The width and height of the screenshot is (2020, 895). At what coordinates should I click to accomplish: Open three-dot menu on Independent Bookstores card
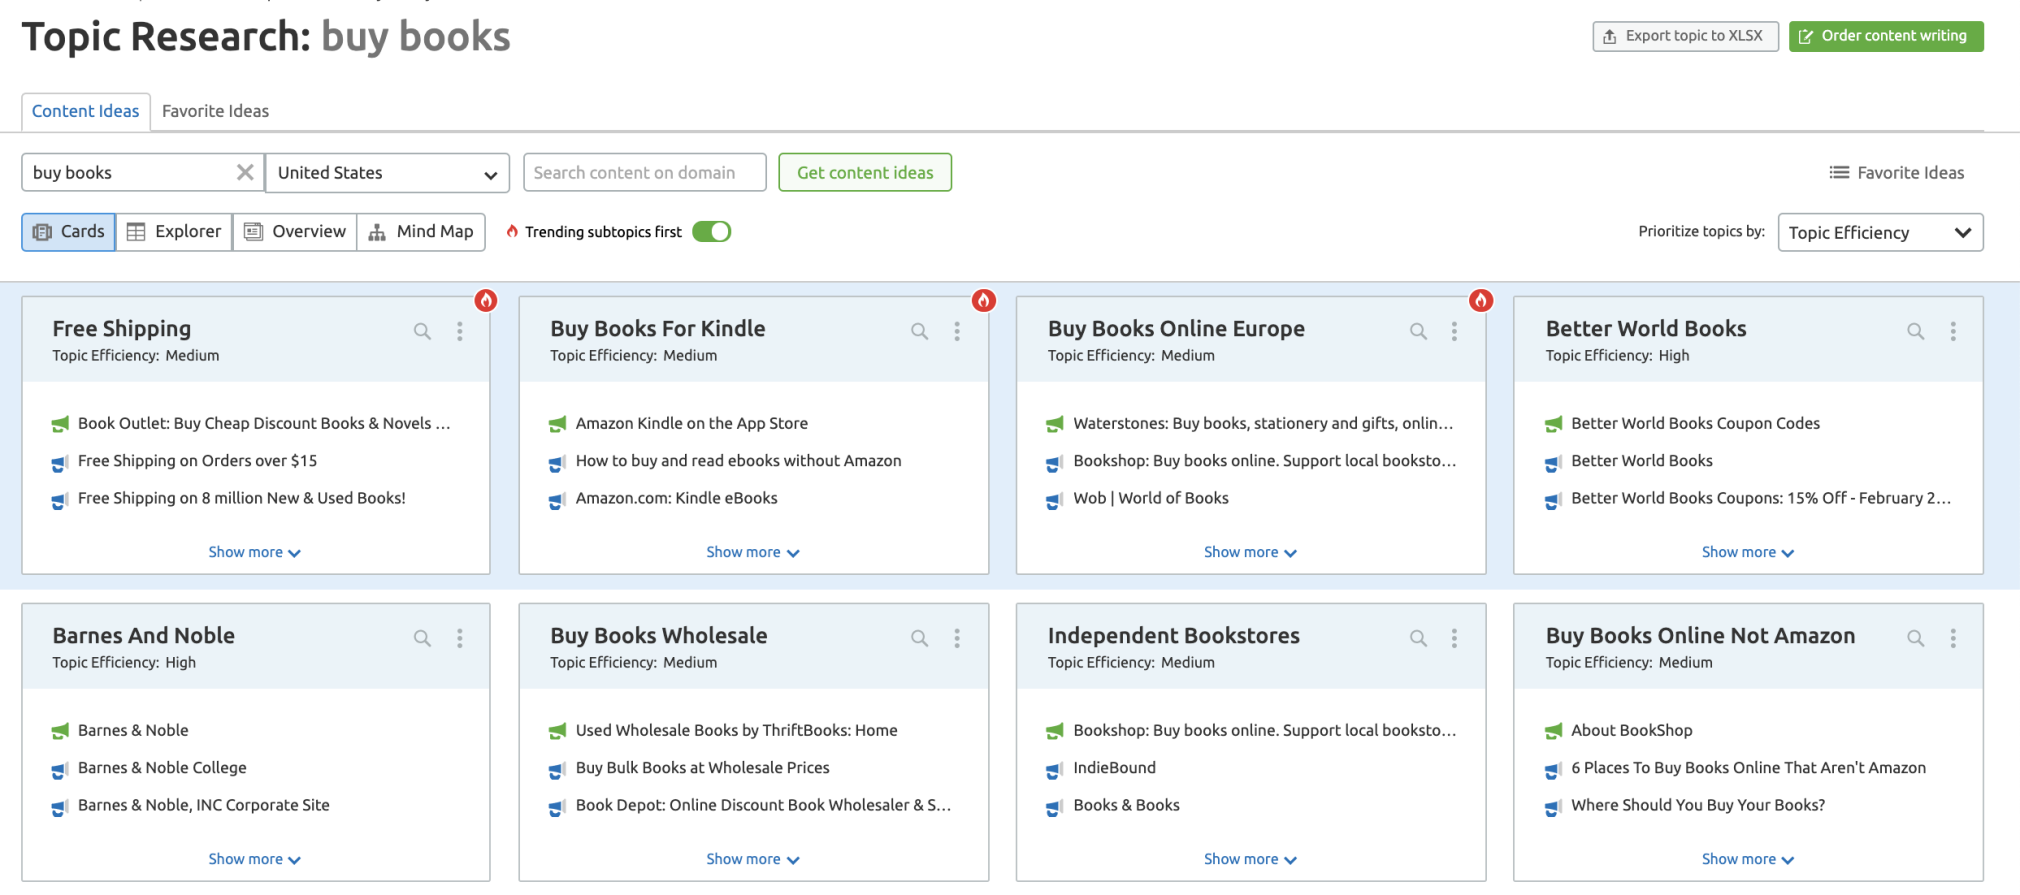point(1455,638)
